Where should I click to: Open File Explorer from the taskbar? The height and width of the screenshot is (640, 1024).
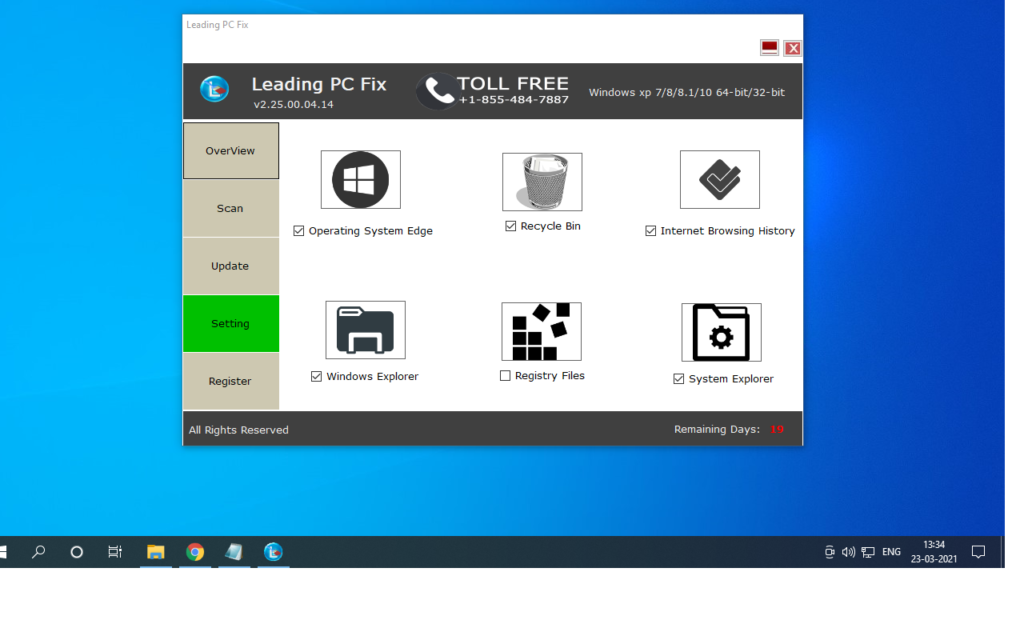click(156, 551)
